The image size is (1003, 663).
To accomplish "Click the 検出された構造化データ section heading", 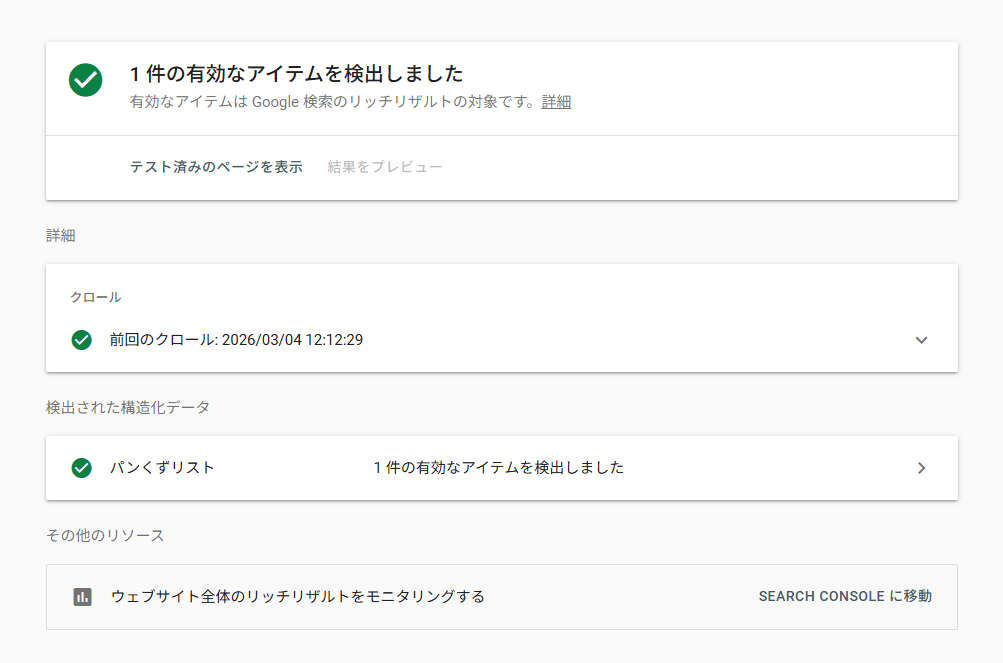I will point(127,407).
